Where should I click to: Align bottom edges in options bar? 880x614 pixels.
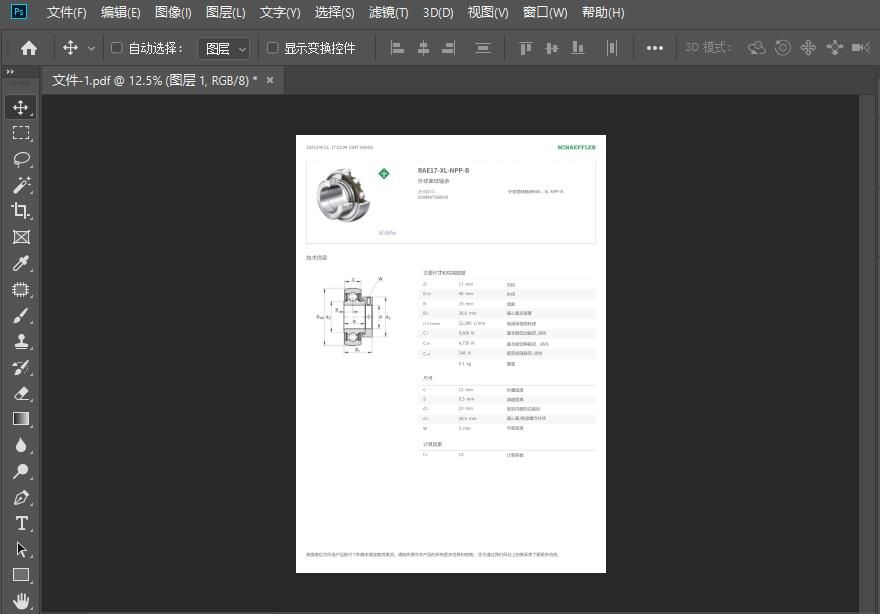click(578, 48)
